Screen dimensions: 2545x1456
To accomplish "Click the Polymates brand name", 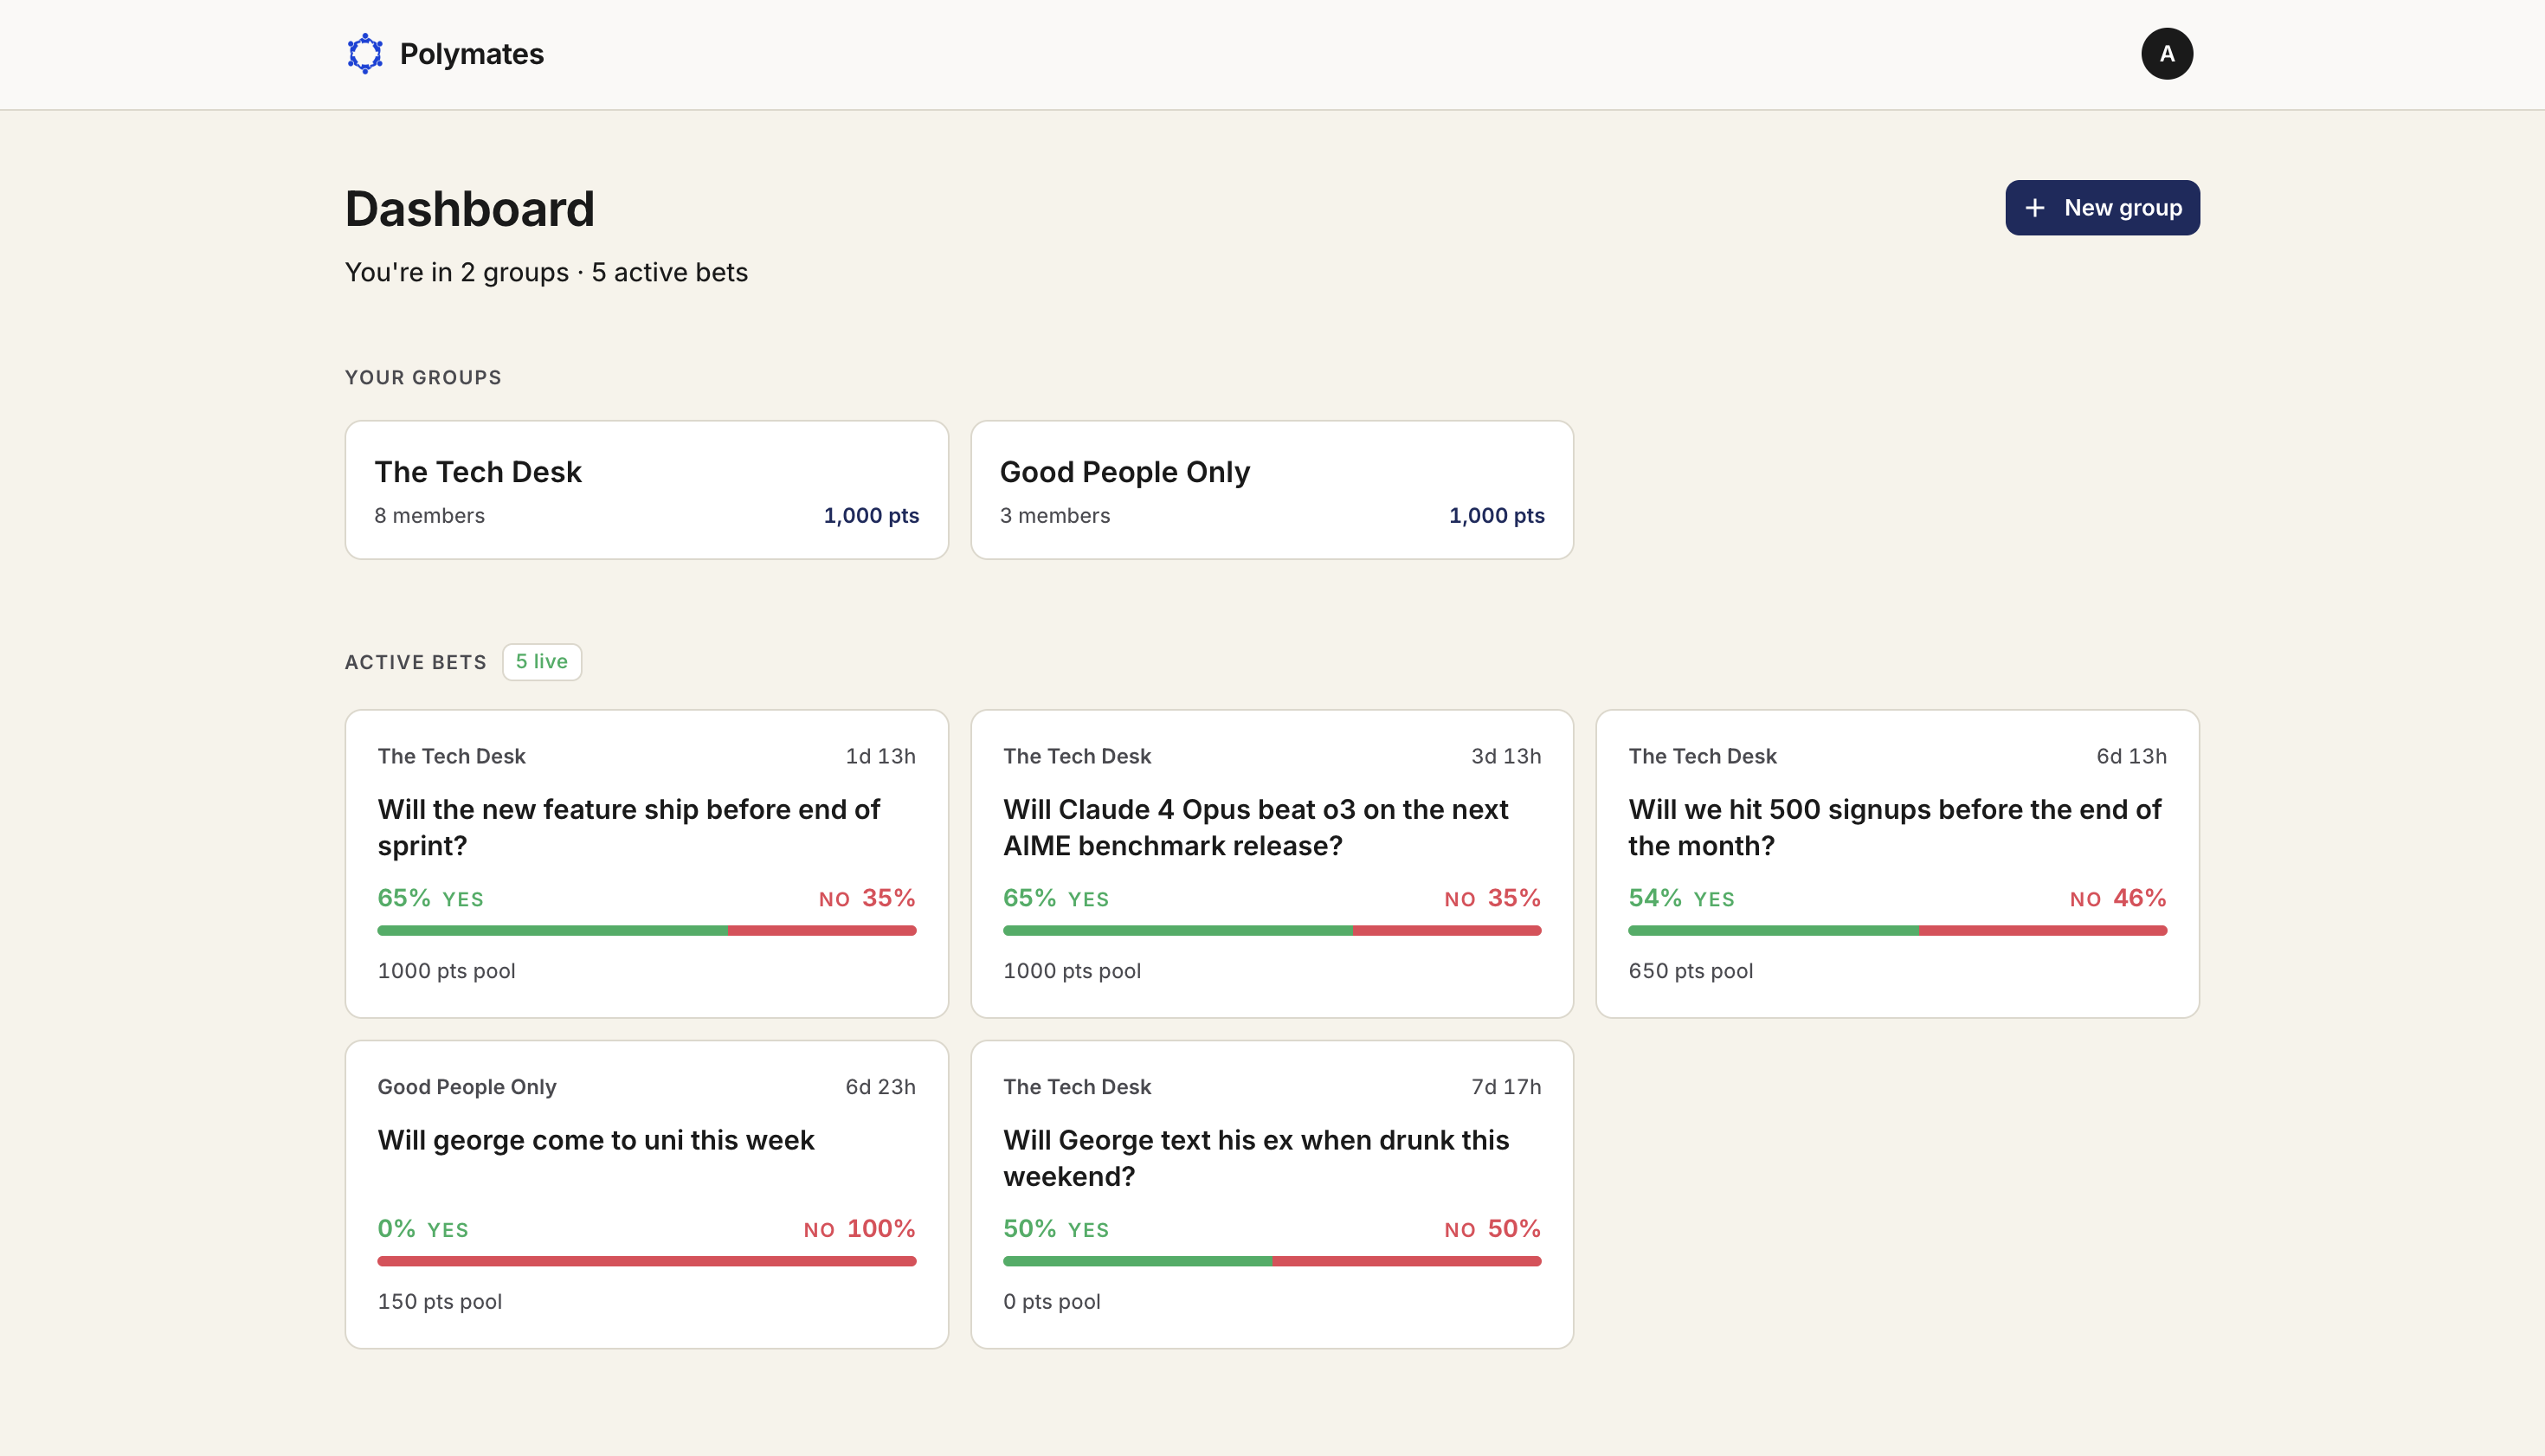I will (471, 54).
